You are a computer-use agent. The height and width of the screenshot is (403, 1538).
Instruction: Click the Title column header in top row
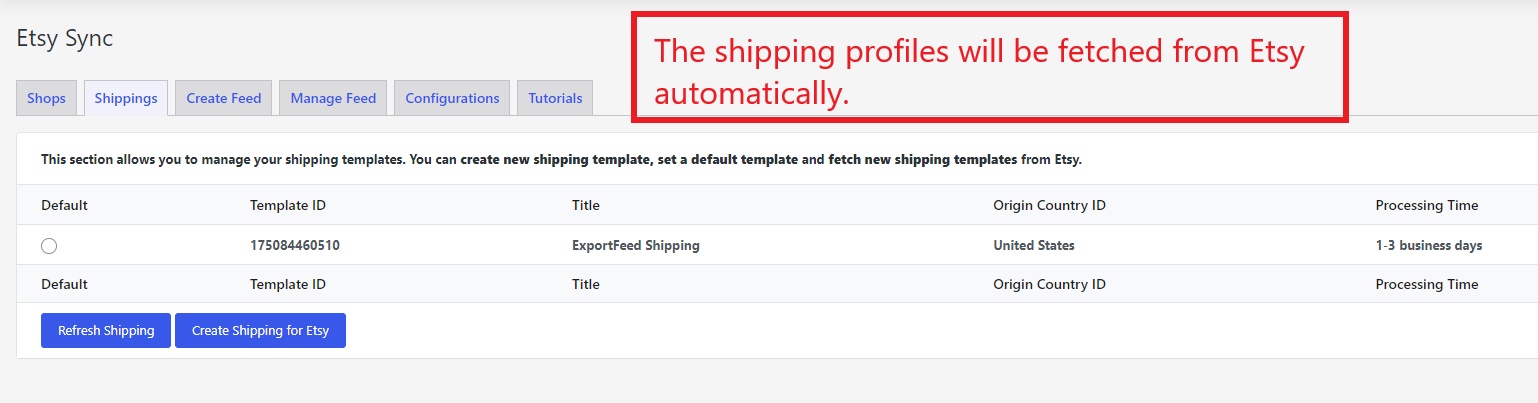pos(585,205)
